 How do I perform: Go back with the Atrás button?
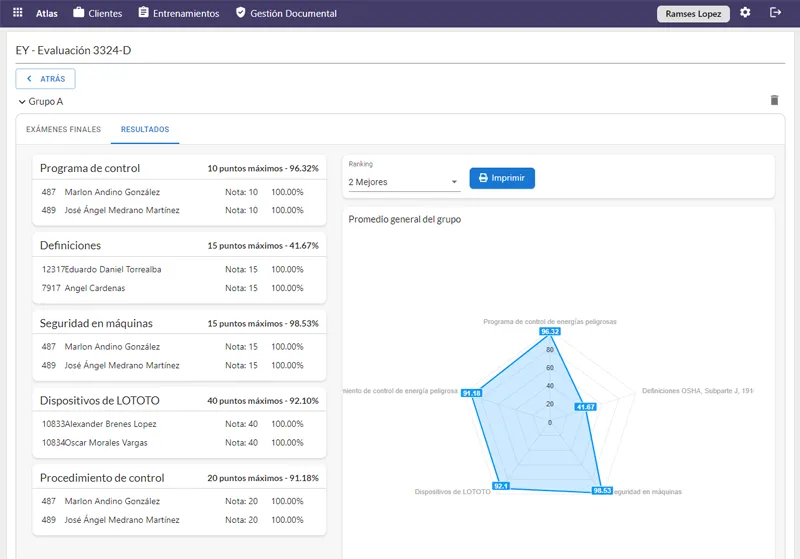click(45, 78)
